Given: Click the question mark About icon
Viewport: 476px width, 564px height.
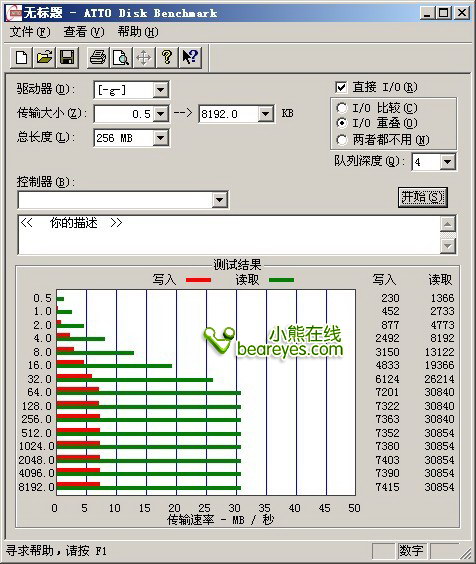Looking at the screenshot, I should 167,57.
